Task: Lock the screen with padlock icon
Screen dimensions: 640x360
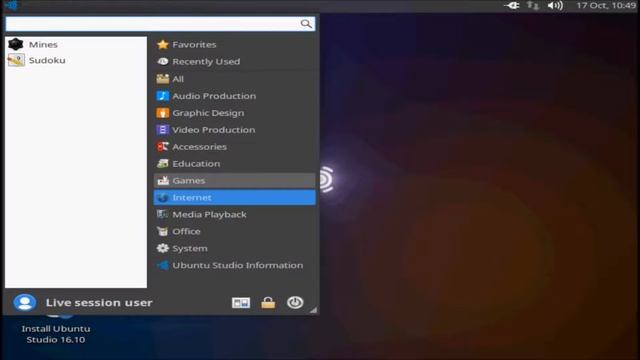Action: coord(268,302)
